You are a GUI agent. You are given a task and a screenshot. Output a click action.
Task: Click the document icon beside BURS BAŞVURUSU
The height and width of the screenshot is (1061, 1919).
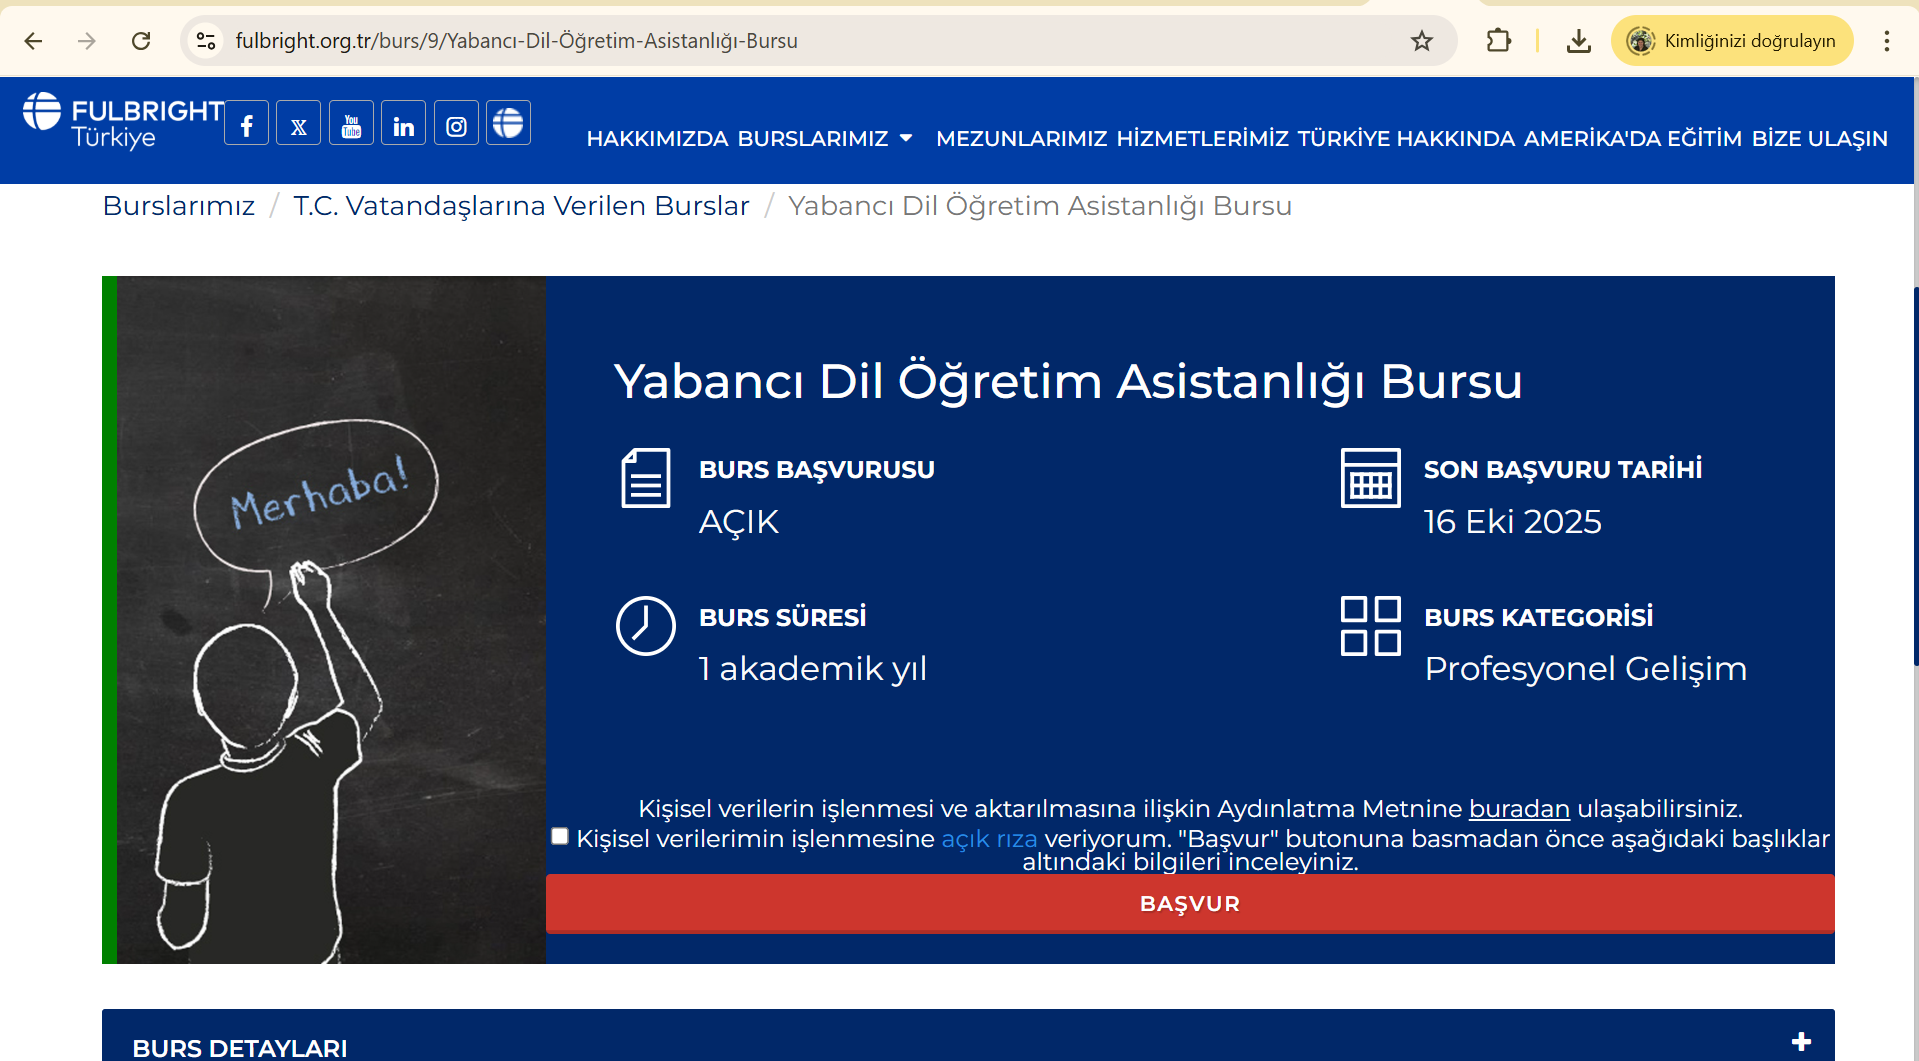(x=646, y=478)
